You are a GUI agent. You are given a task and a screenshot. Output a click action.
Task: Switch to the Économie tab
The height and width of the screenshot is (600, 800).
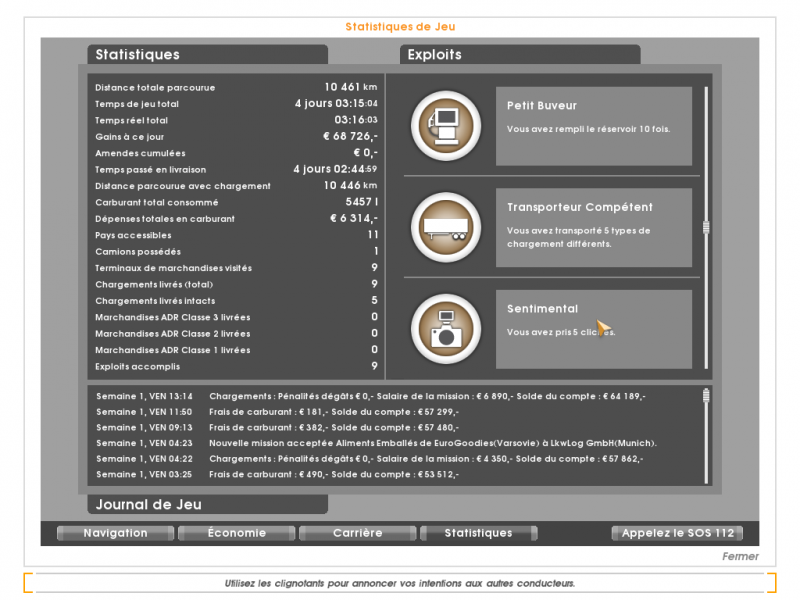(236, 533)
